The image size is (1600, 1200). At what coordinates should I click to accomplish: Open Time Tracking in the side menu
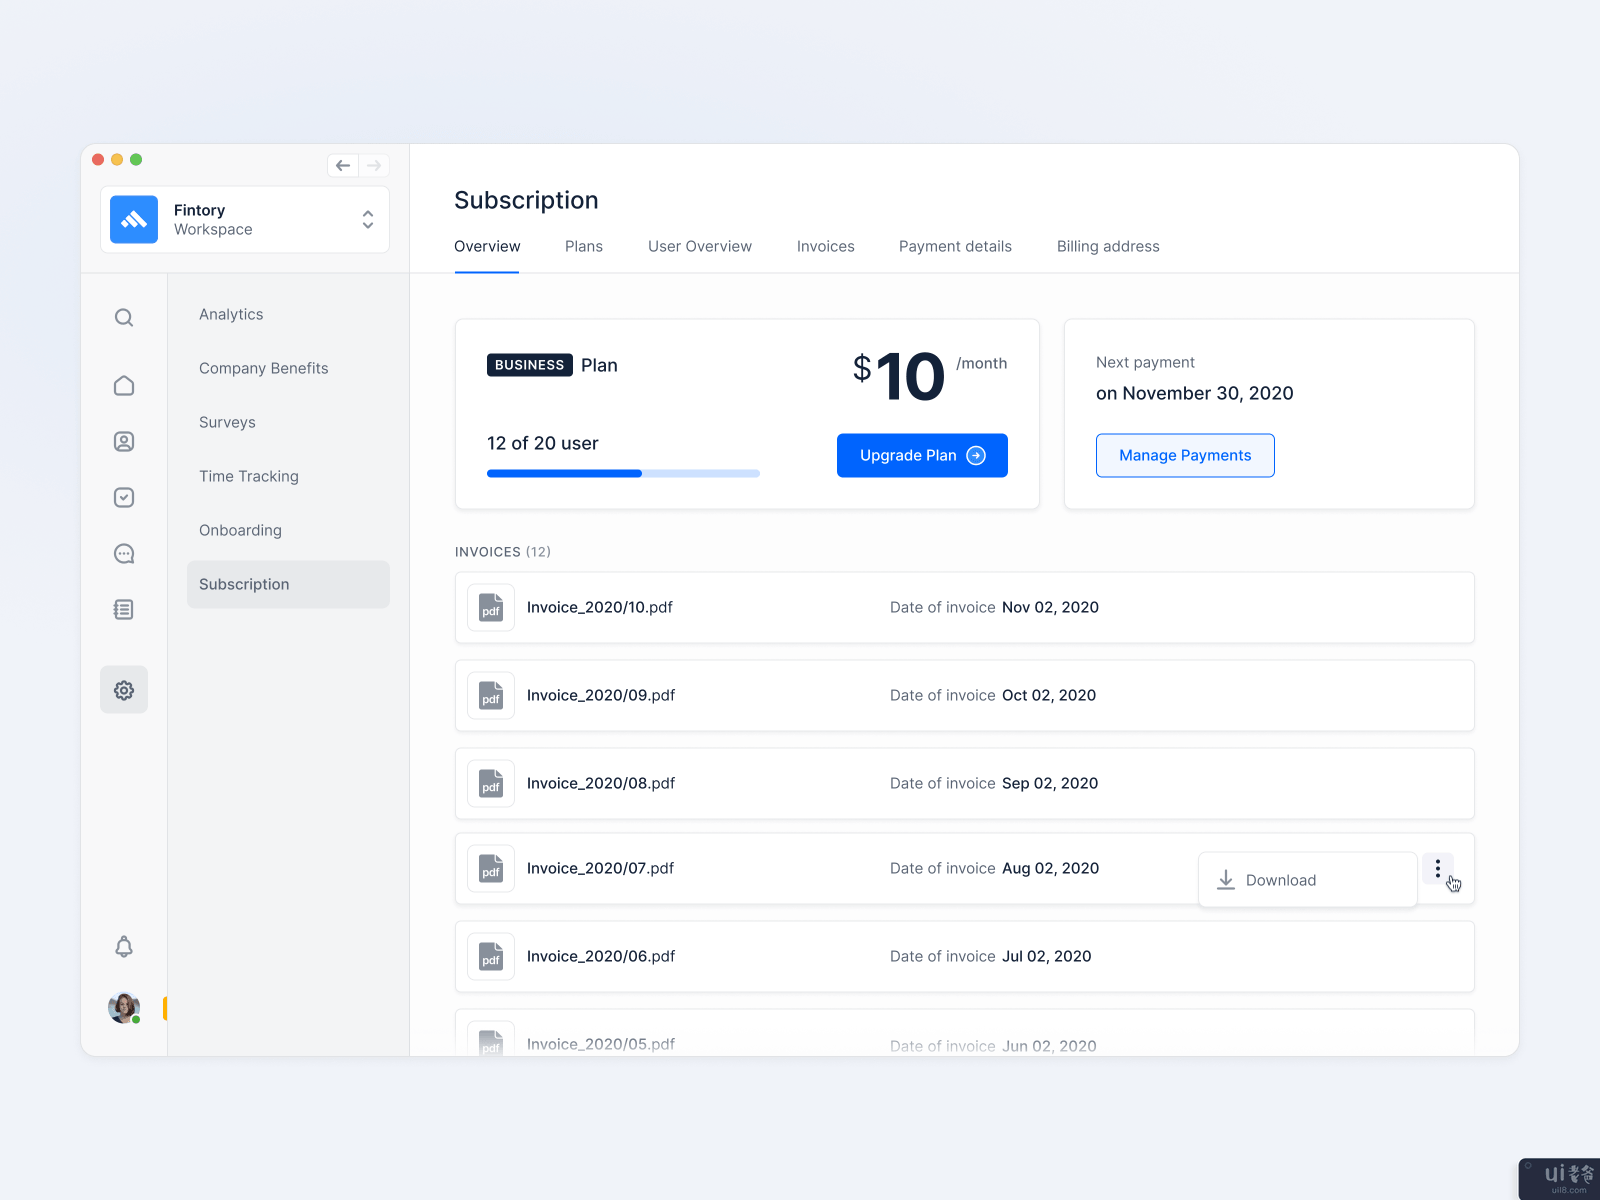tap(249, 477)
